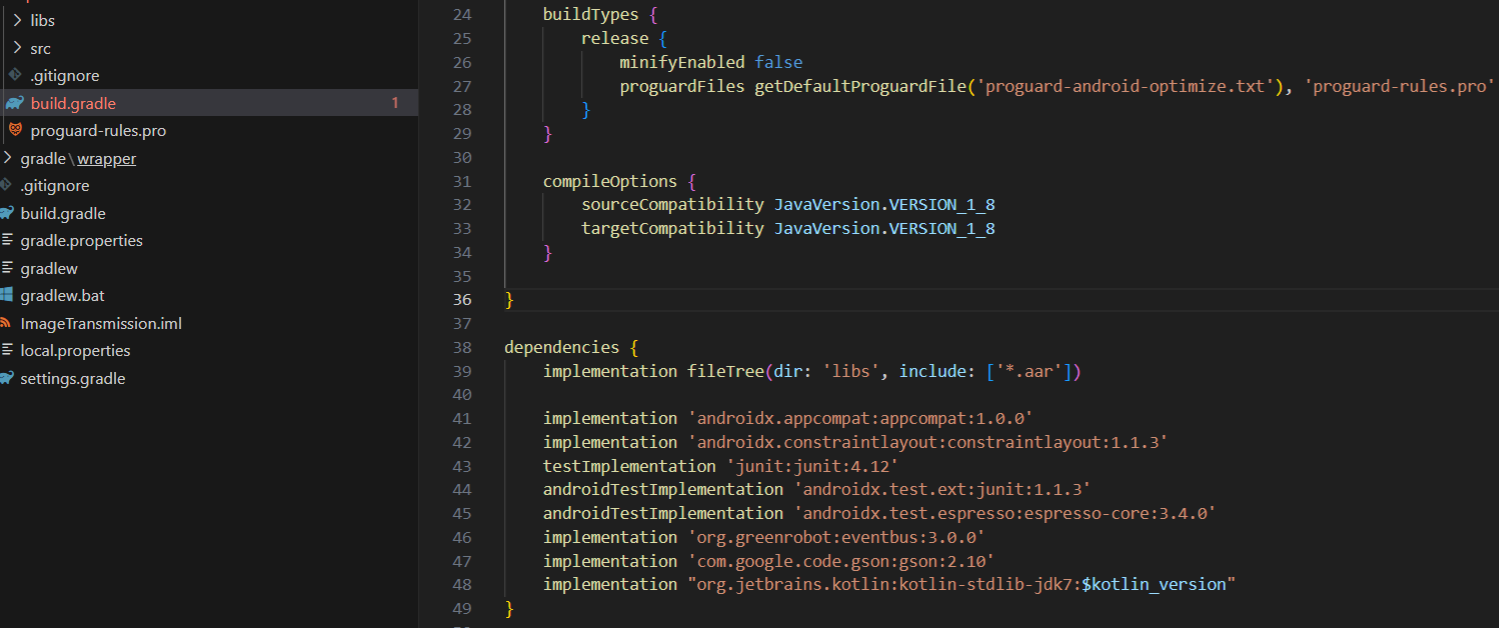The width and height of the screenshot is (1499, 628).
Task: Click $kotlin_version variable on line 48
Action: pyautogui.click(x=1154, y=584)
